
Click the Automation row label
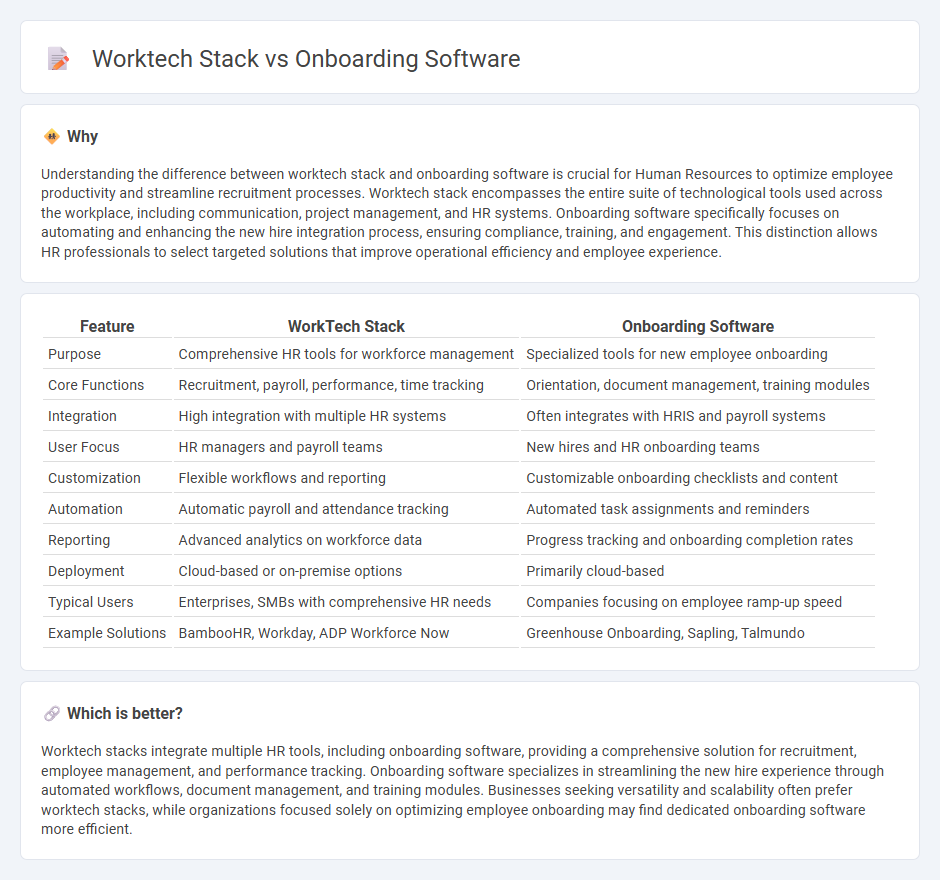coord(85,509)
